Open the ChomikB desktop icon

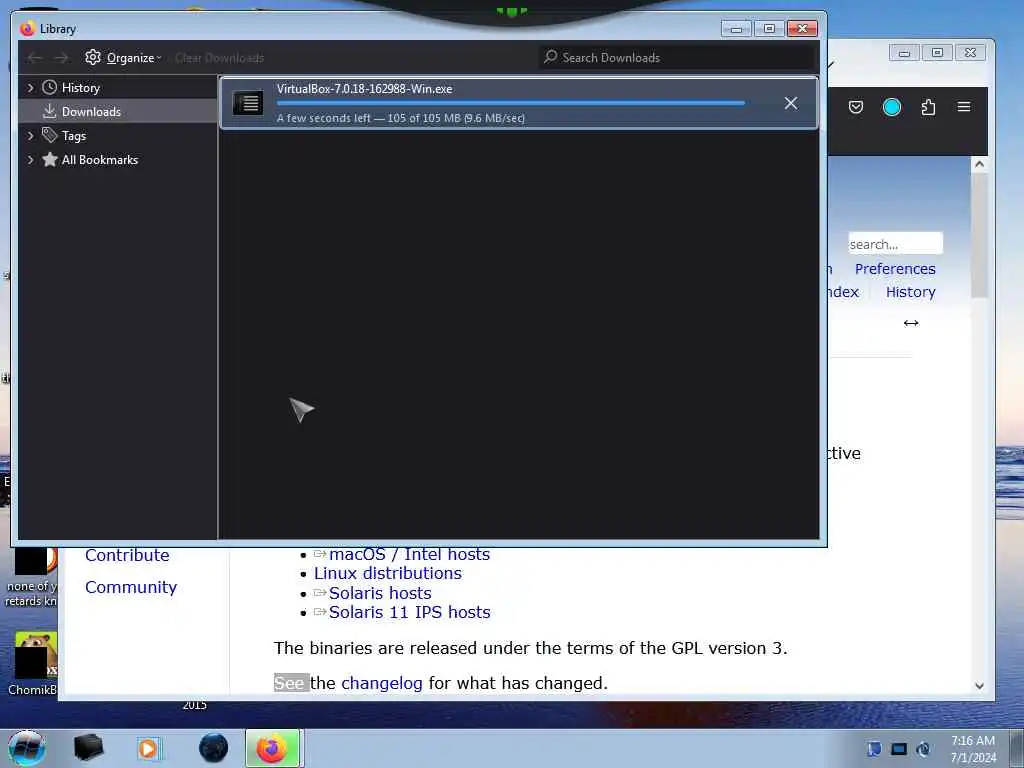(x=33, y=664)
